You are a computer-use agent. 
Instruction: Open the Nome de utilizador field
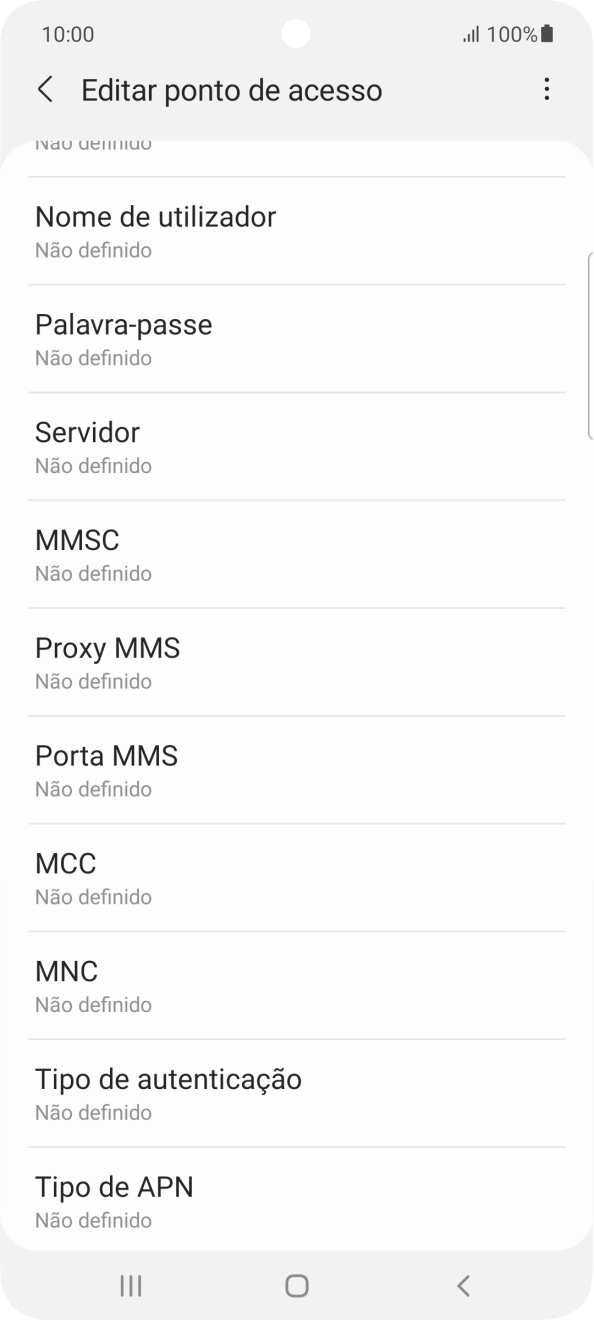297,230
